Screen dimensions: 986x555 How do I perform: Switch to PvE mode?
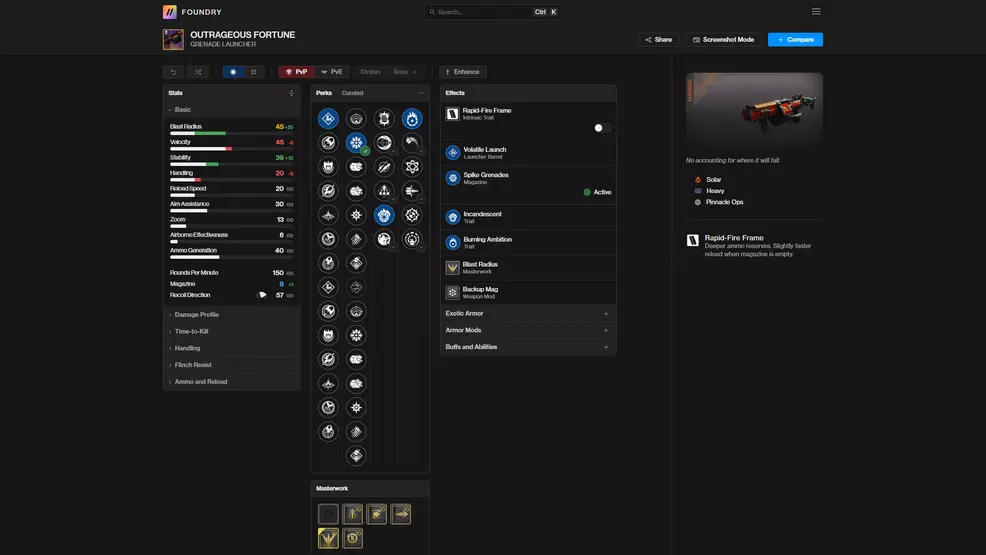pyautogui.click(x=332, y=72)
